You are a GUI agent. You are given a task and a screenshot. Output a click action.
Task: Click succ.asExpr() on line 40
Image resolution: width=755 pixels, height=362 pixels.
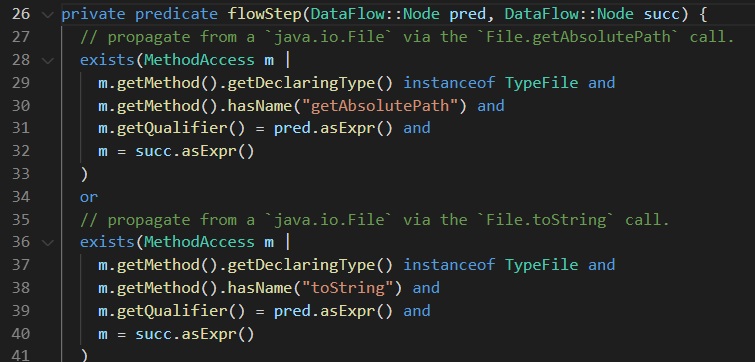point(195,333)
